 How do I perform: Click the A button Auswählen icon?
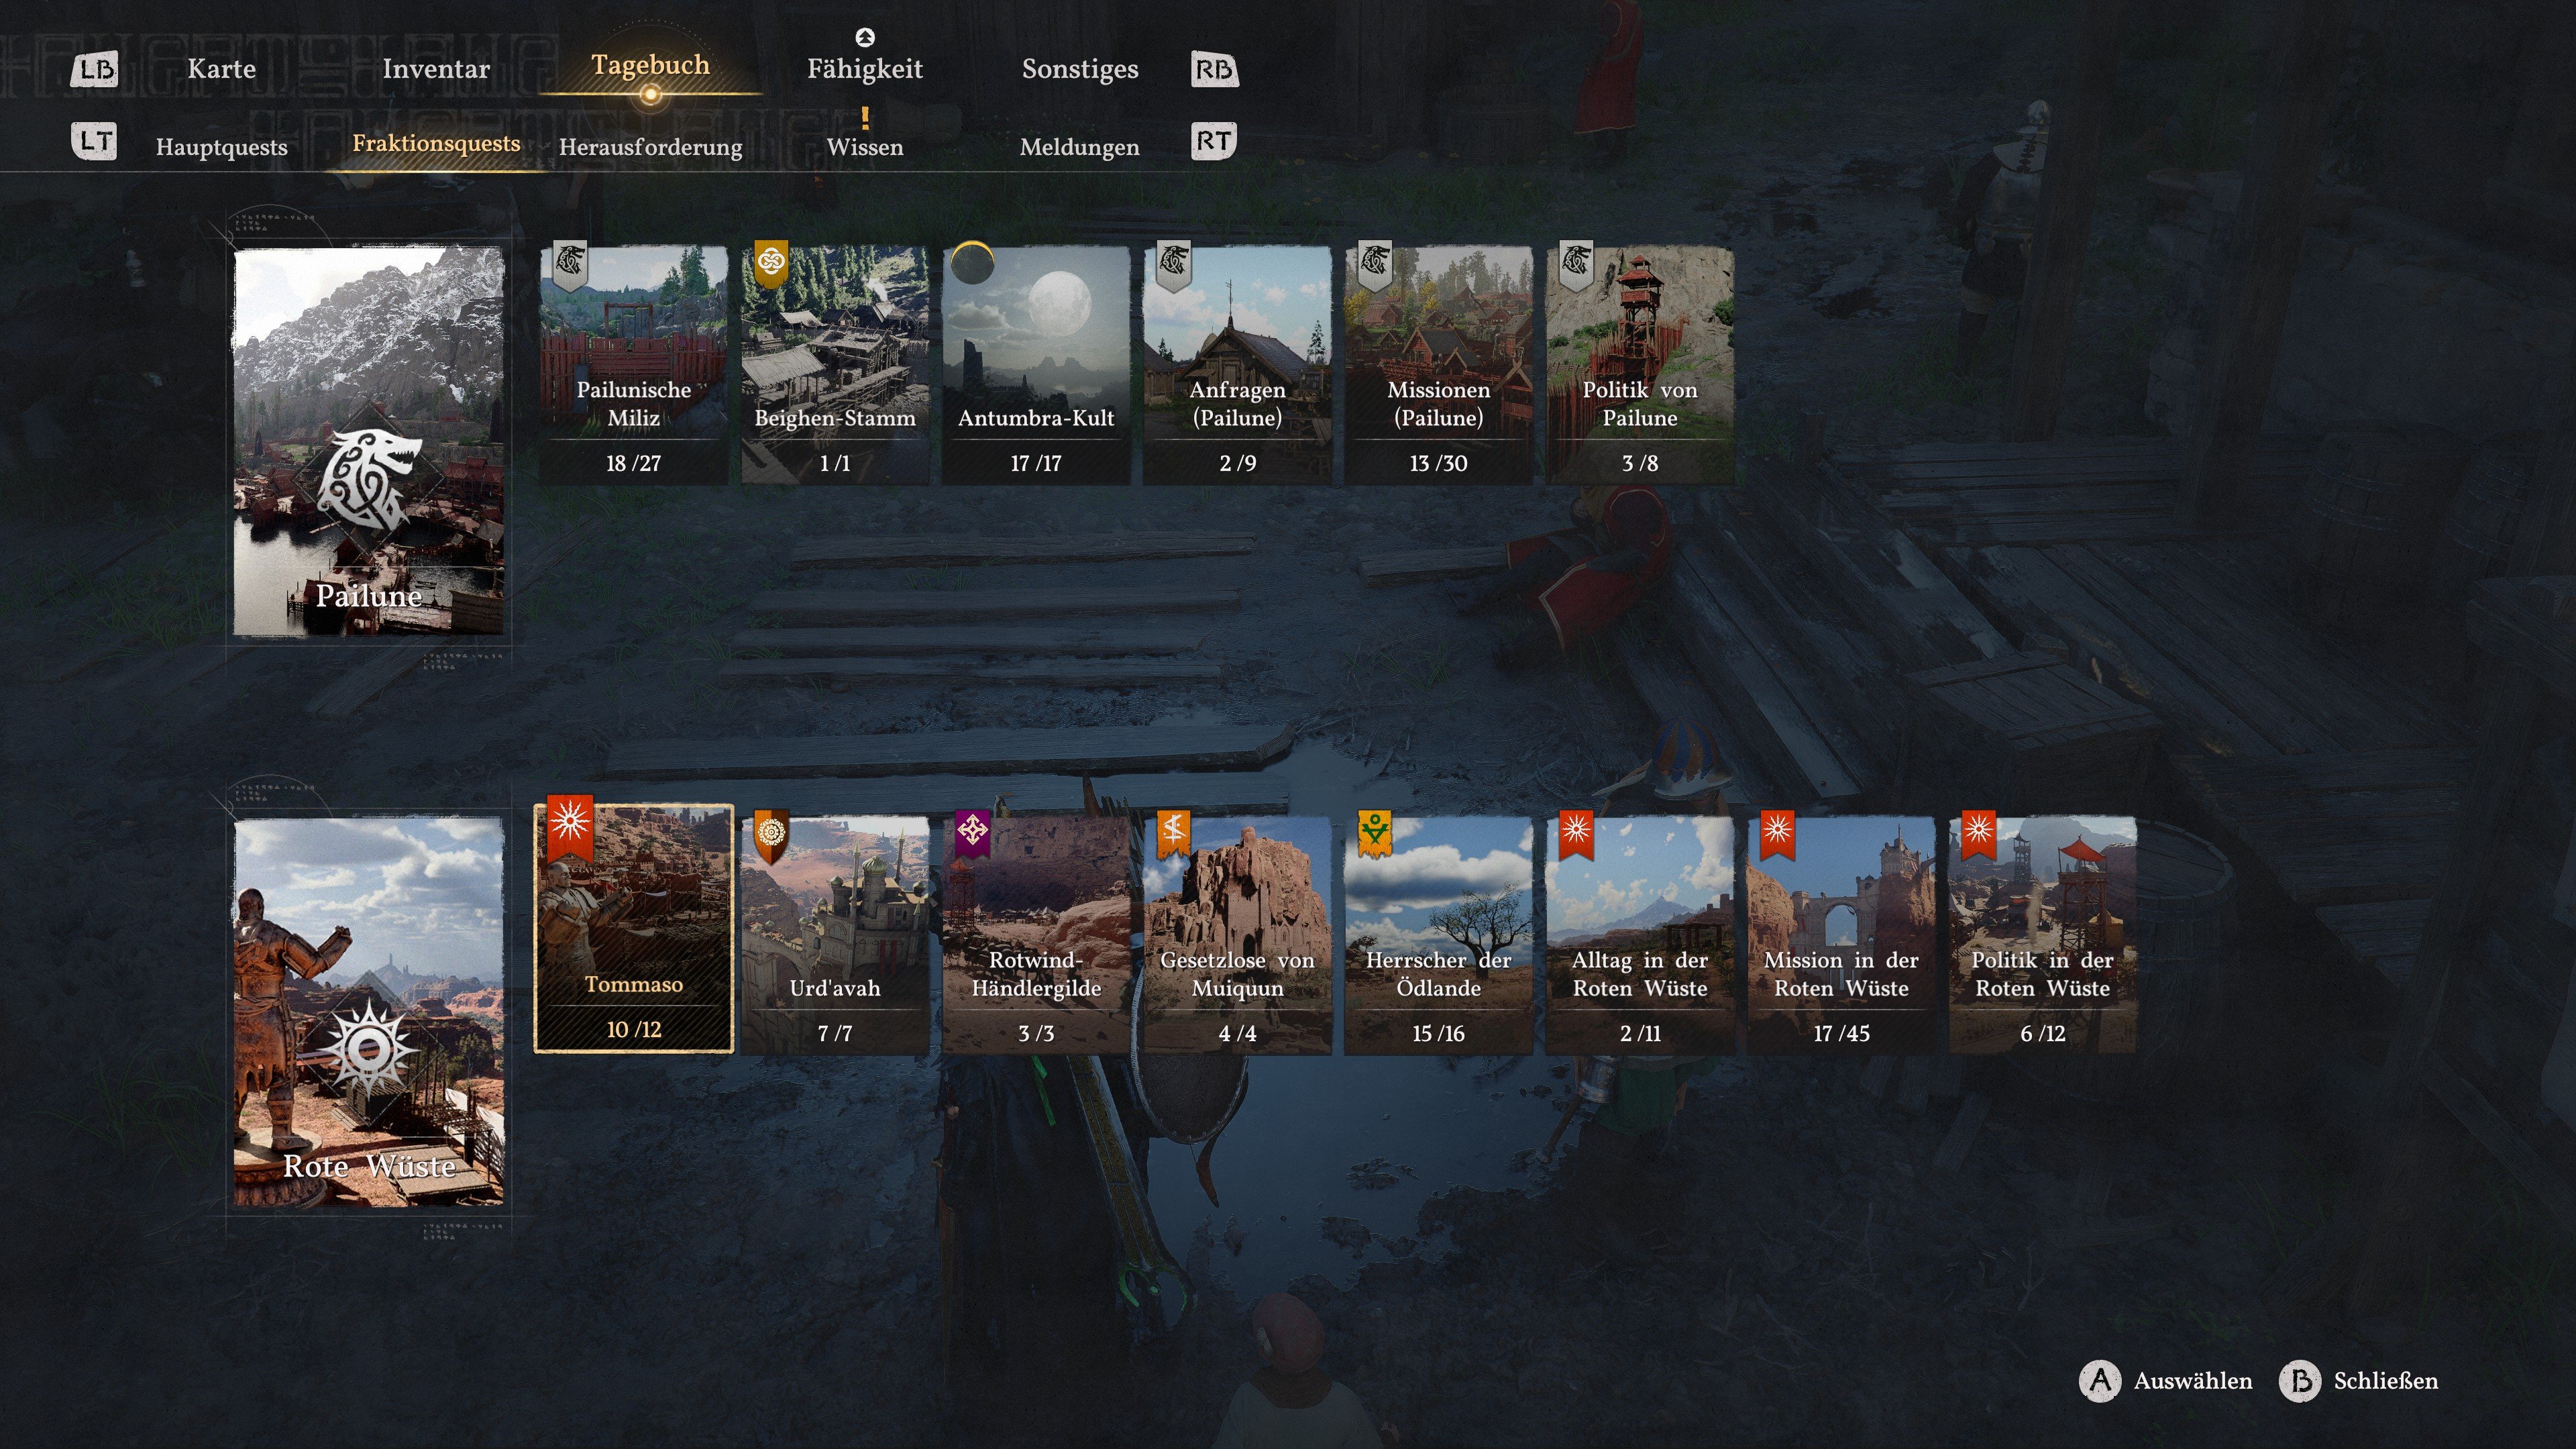2099,1381
